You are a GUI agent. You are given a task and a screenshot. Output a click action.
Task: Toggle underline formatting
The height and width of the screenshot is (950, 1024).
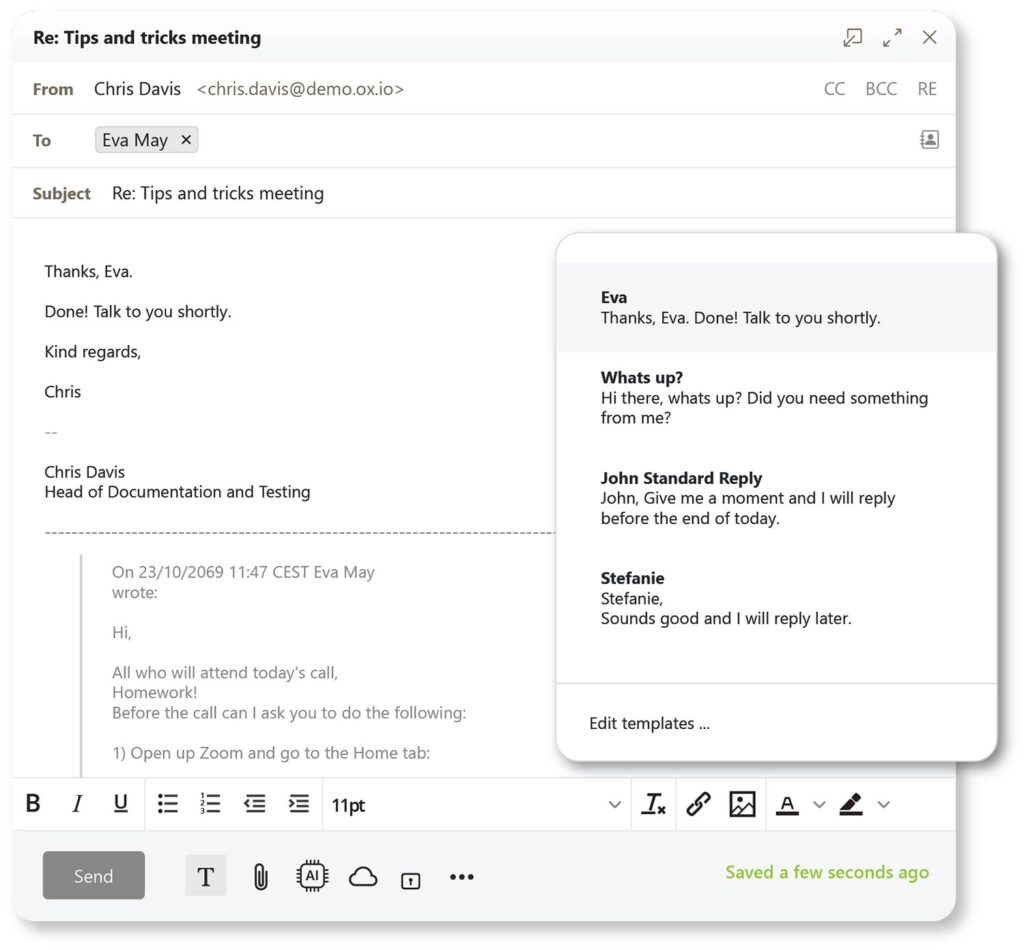click(121, 804)
